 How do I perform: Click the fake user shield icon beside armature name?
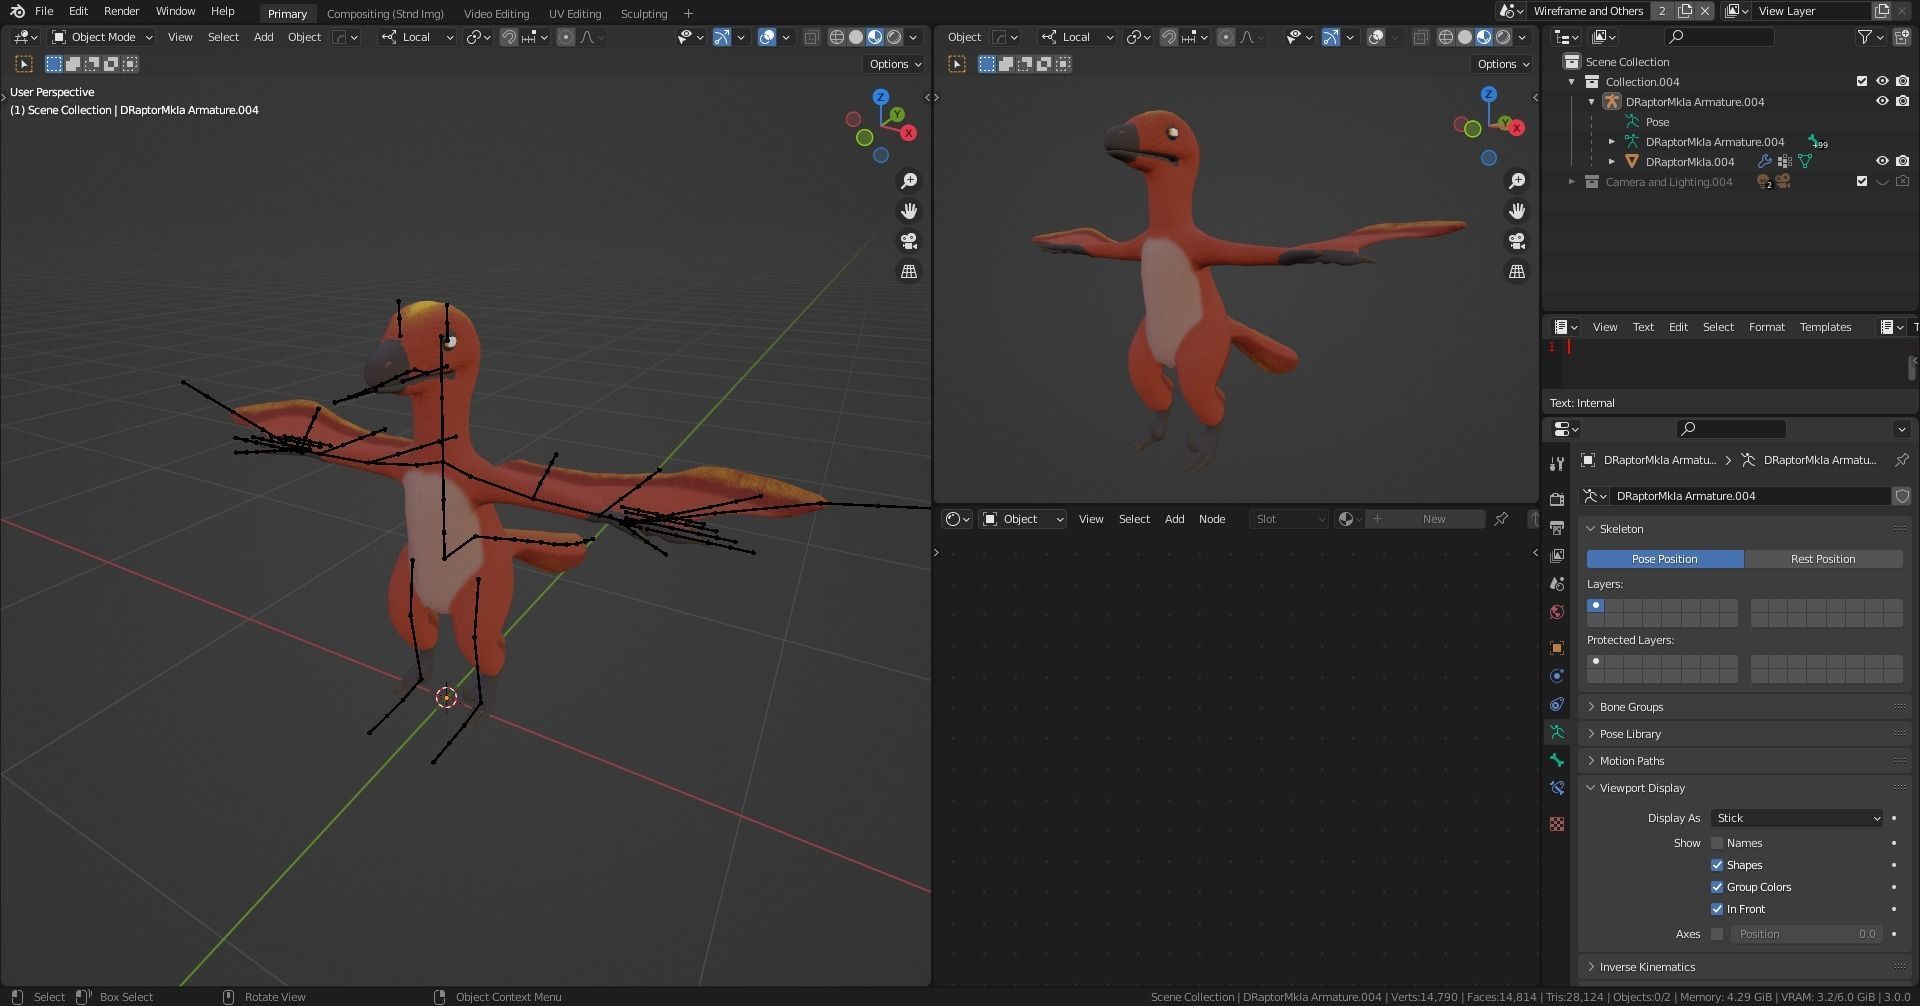tap(1902, 496)
